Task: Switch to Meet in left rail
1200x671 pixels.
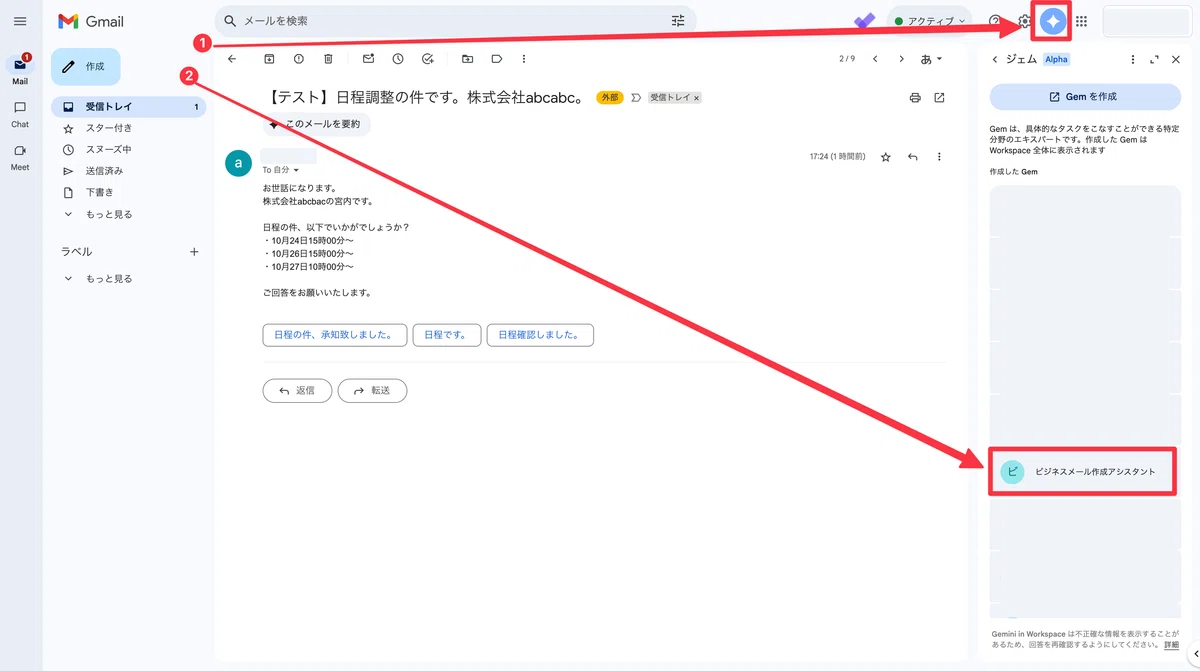Action: 20,157
